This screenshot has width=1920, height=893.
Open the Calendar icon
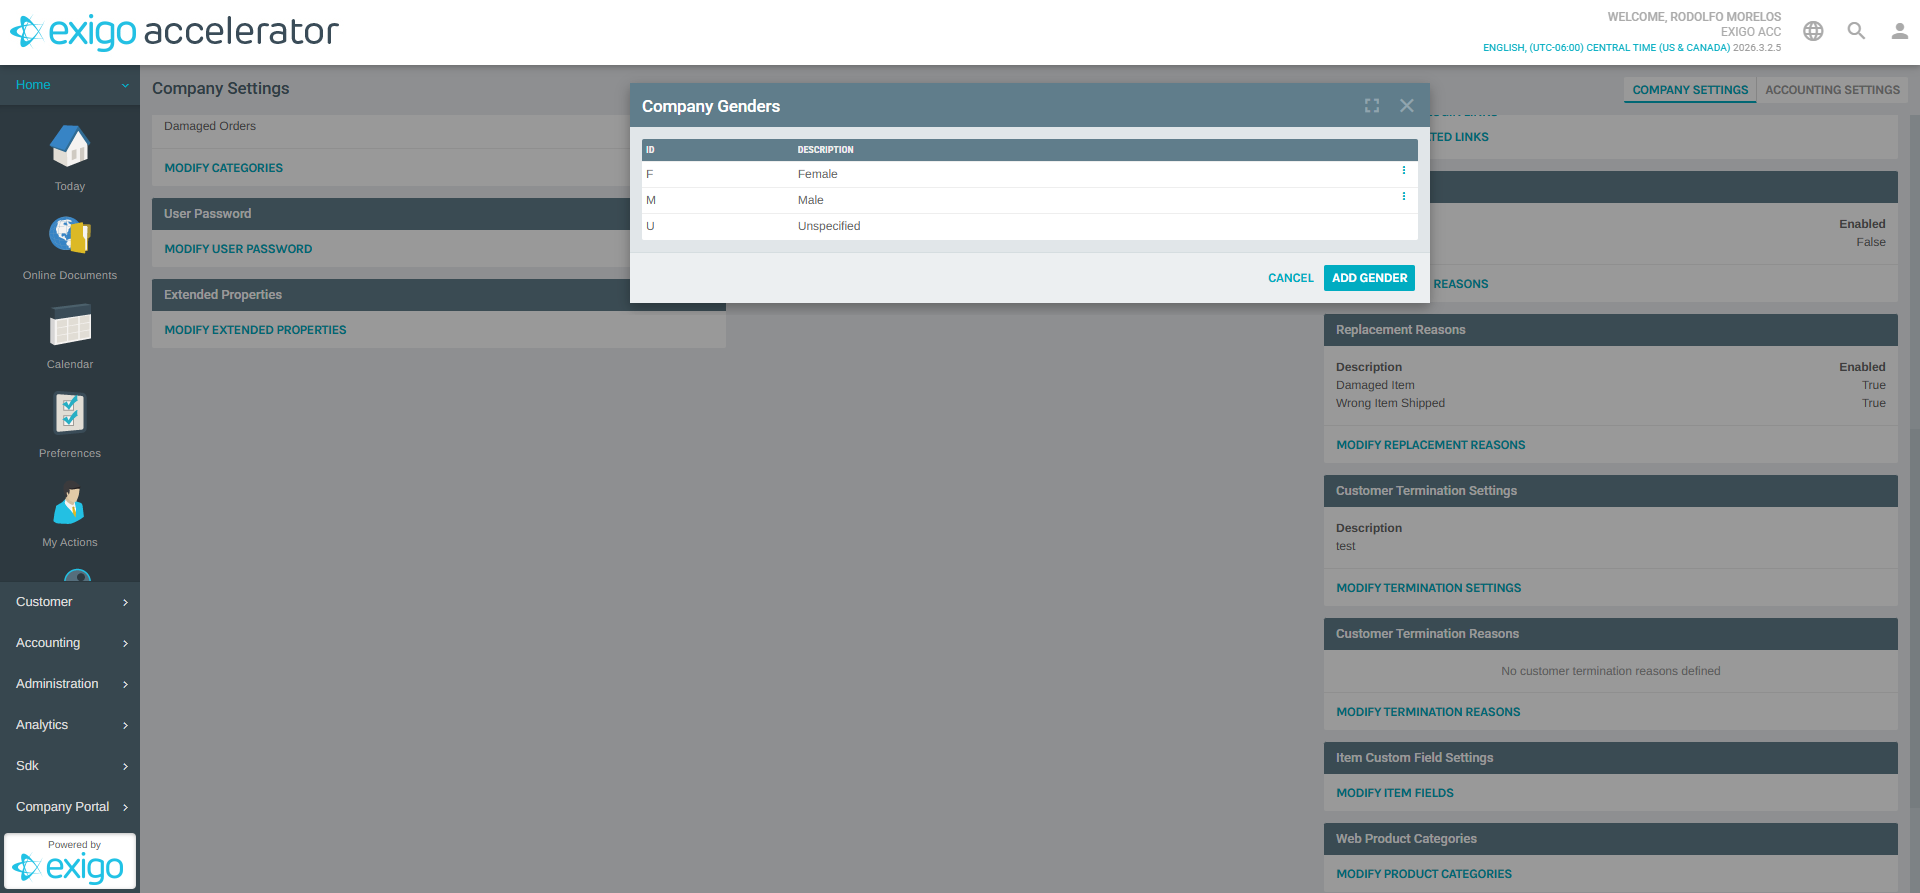tap(70, 325)
